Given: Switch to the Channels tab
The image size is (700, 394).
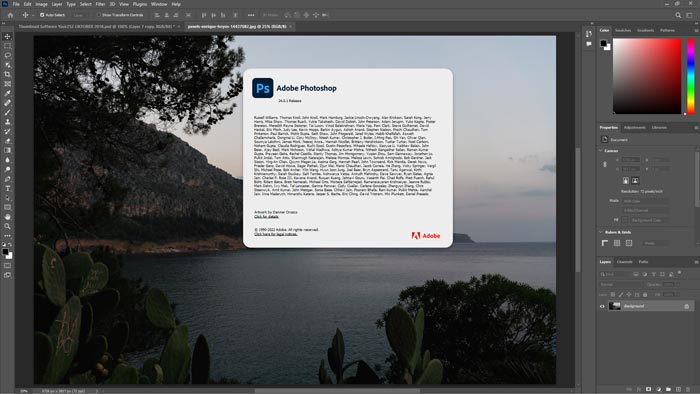Looking at the screenshot, I should coord(625,262).
